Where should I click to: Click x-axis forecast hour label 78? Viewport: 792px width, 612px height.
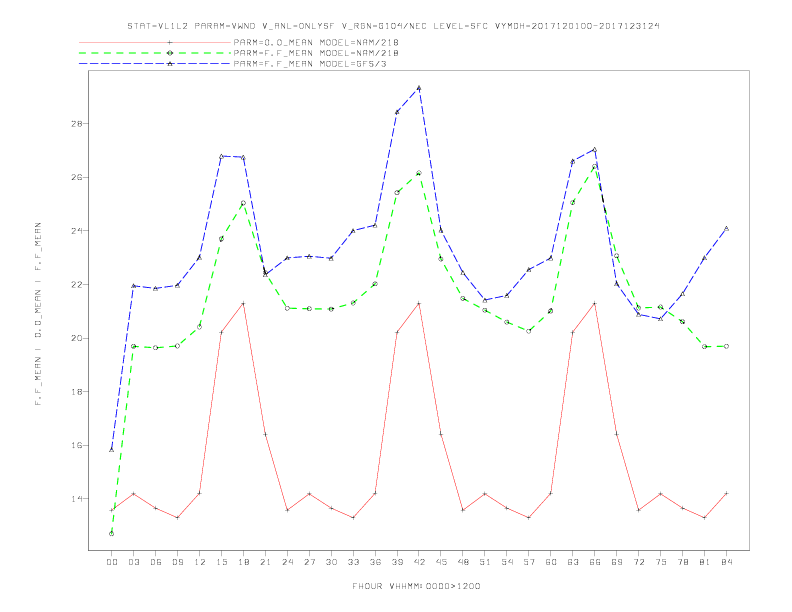(683, 562)
